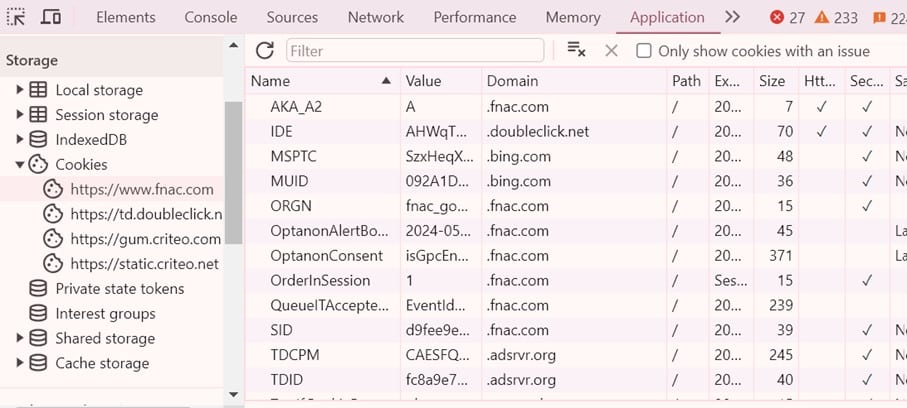Click cookie icon beside https://gum.criteo.com
Viewport: 907px width, 408px height.
(53, 239)
